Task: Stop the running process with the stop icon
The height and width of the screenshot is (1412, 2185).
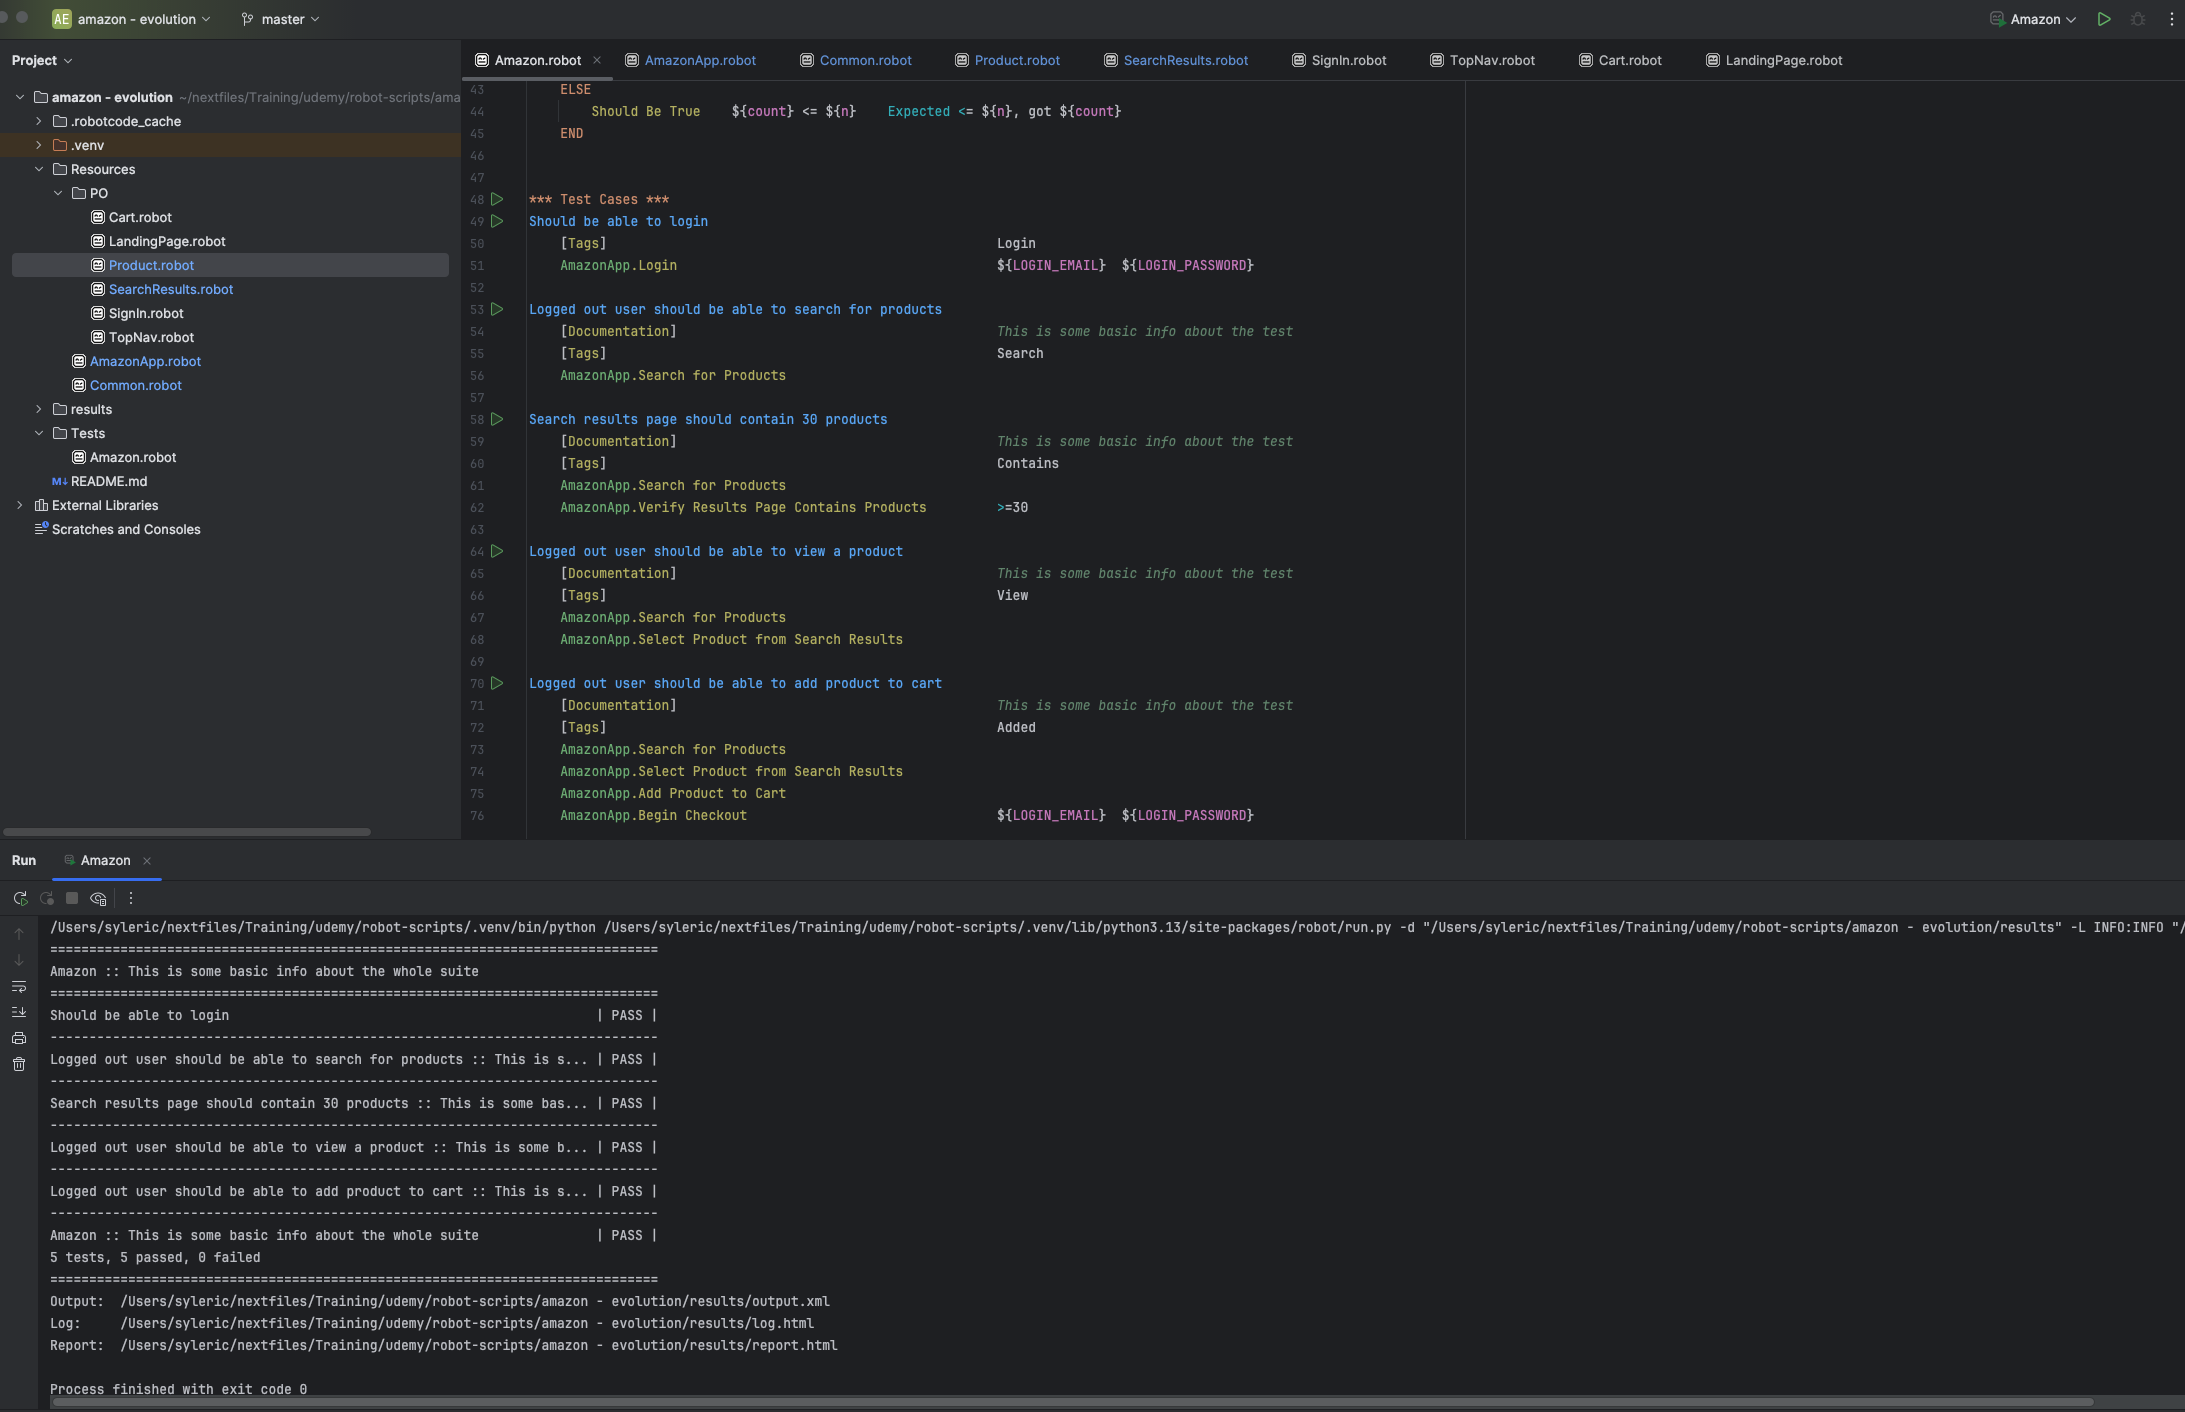Action: [72, 898]
